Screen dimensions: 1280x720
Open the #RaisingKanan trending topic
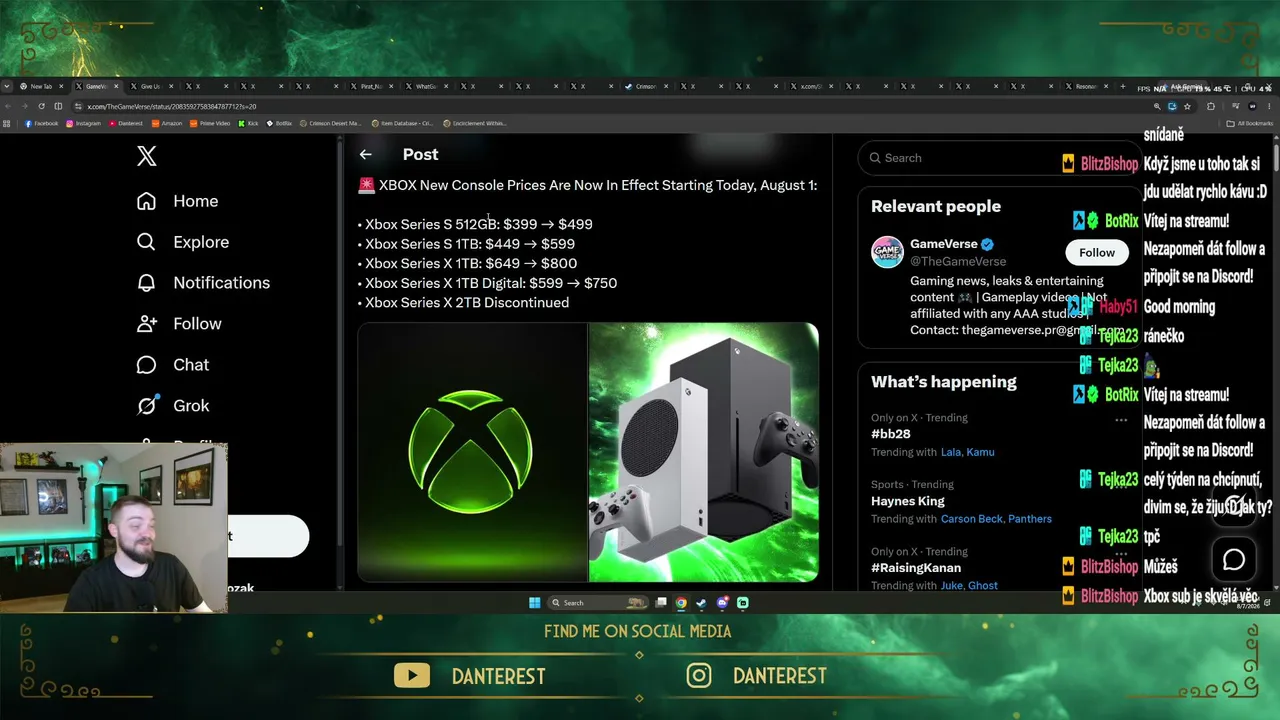tap(916, 568)
